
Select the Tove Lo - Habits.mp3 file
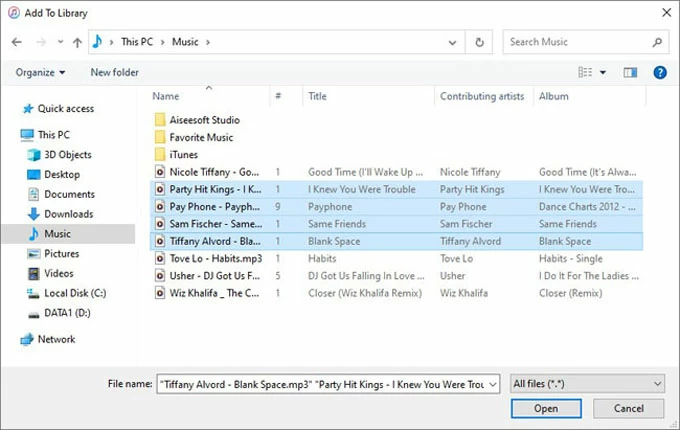(x=210, y=260)
